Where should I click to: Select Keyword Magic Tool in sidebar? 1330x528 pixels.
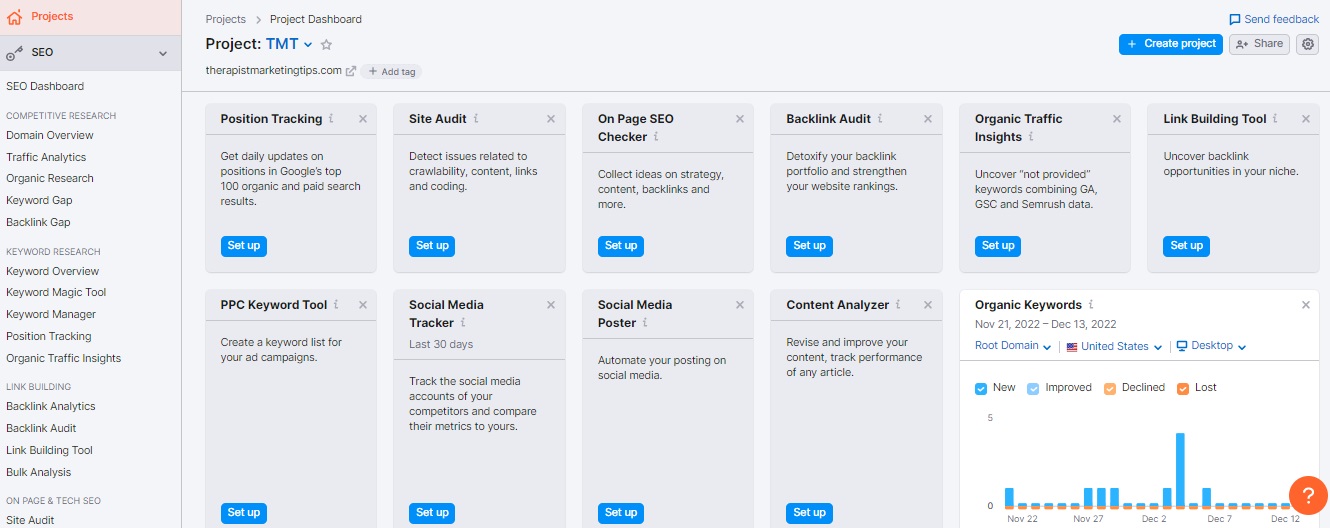tap(56, 292)
